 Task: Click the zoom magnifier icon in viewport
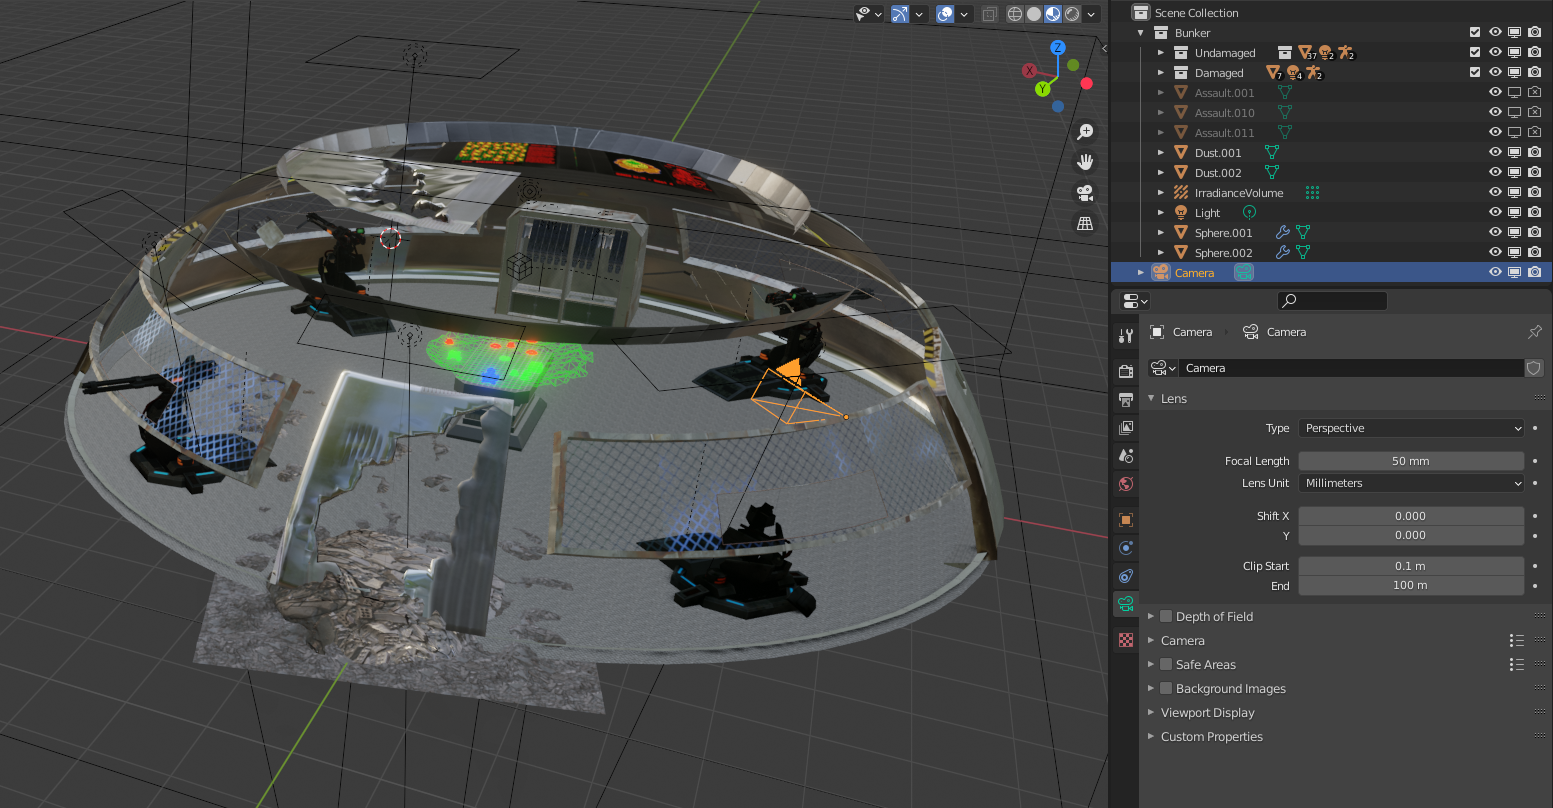coord(1085,132)
